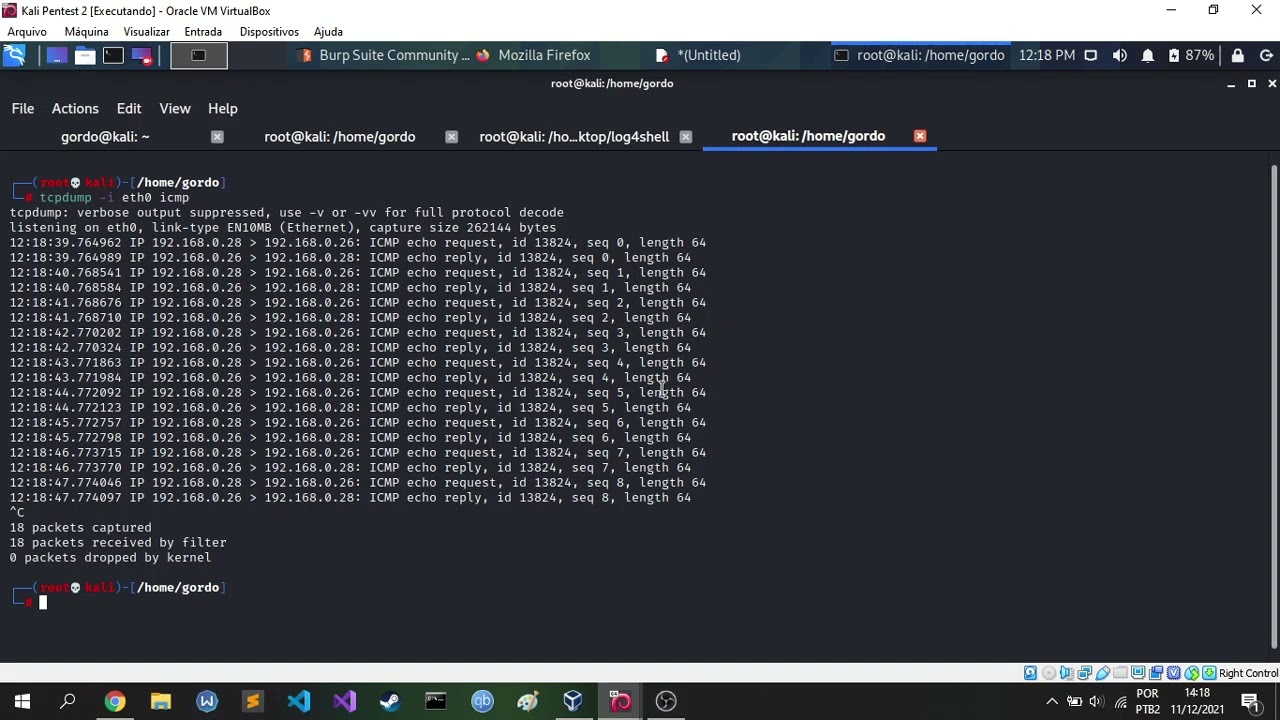
Task: Switch to Burp Suite Community window
Action: point(384,55)
